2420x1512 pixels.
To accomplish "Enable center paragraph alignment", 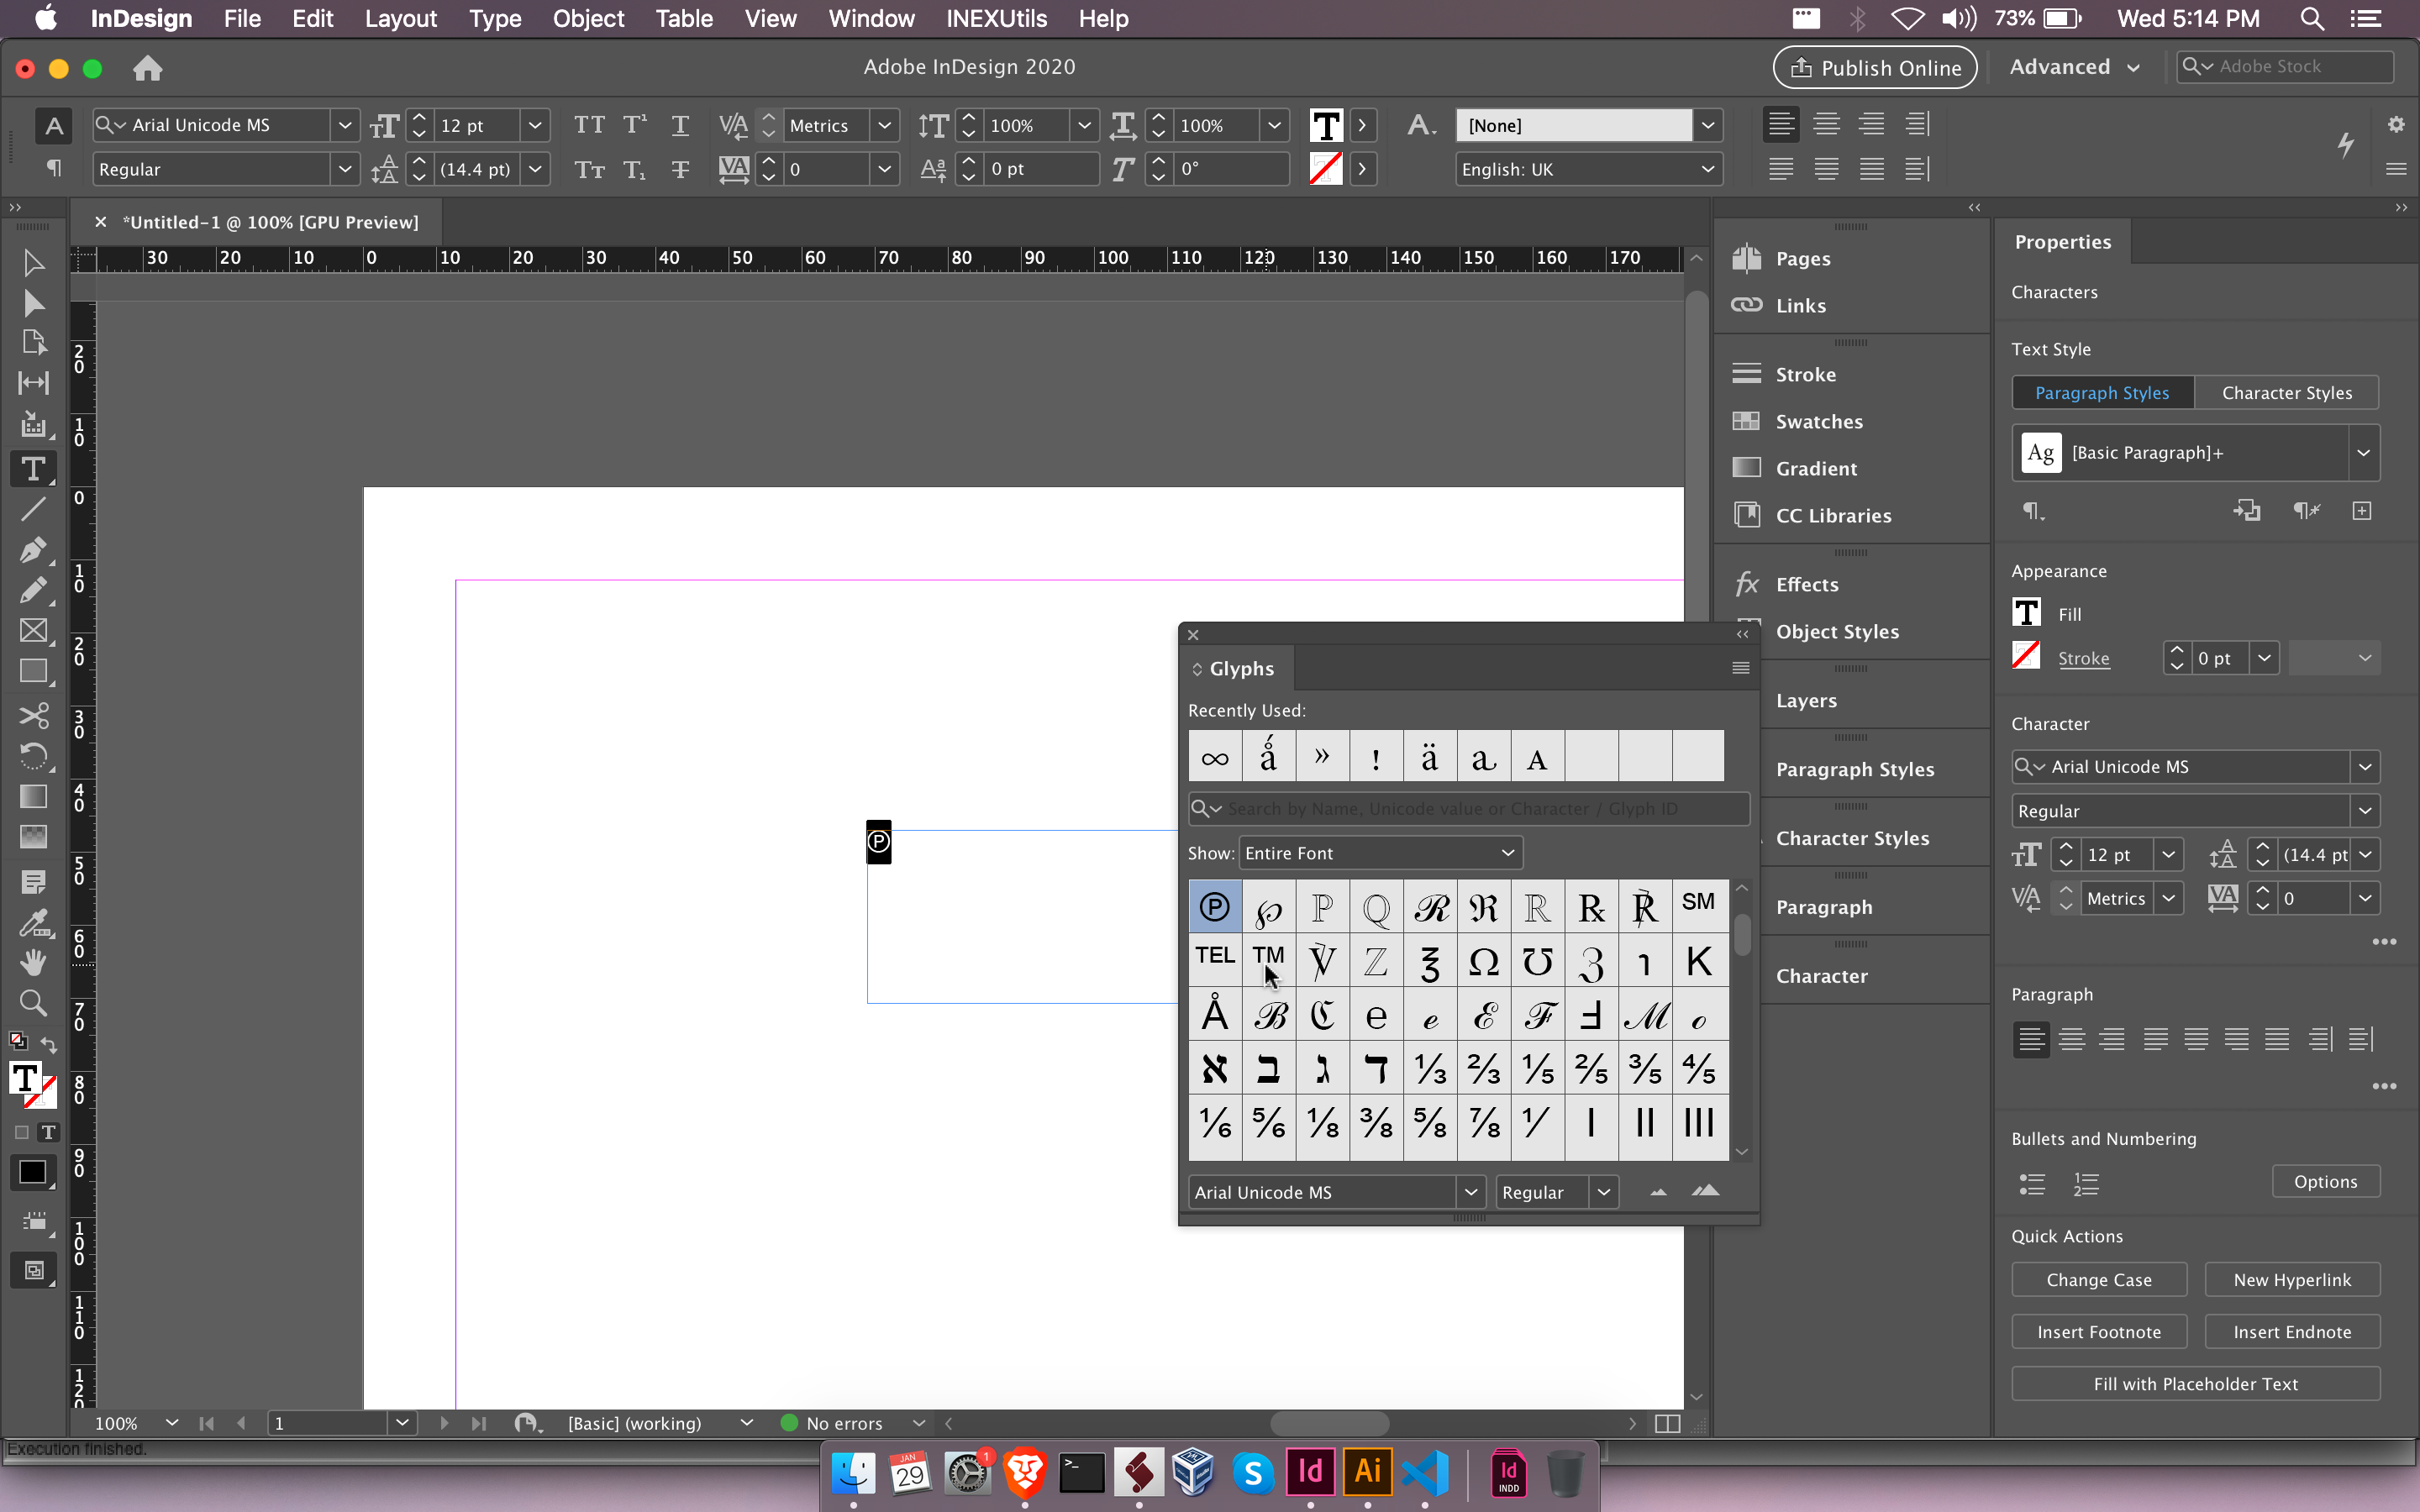I will pyautogui.click(x=1825, y=123).
